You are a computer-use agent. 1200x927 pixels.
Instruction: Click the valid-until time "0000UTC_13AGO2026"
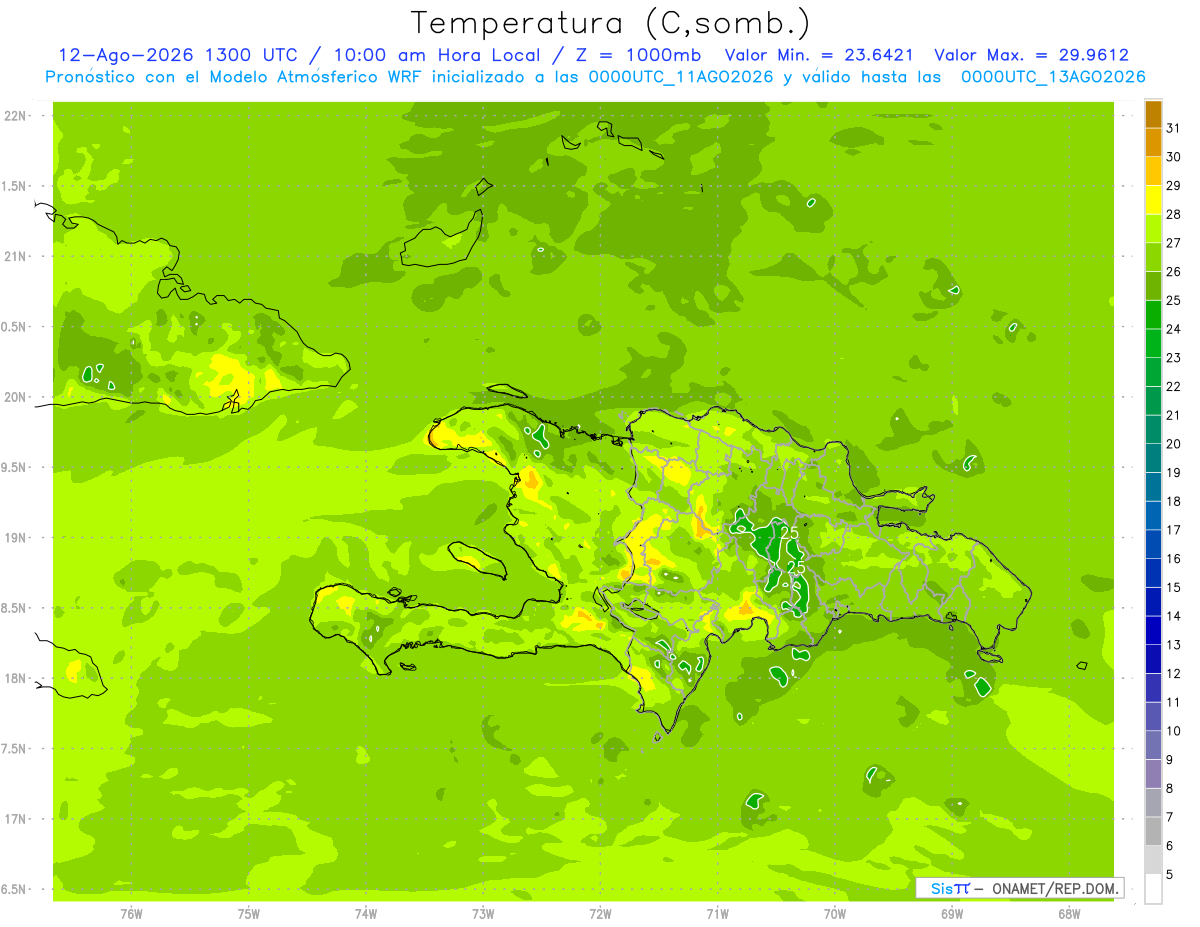click(1053, 77)
